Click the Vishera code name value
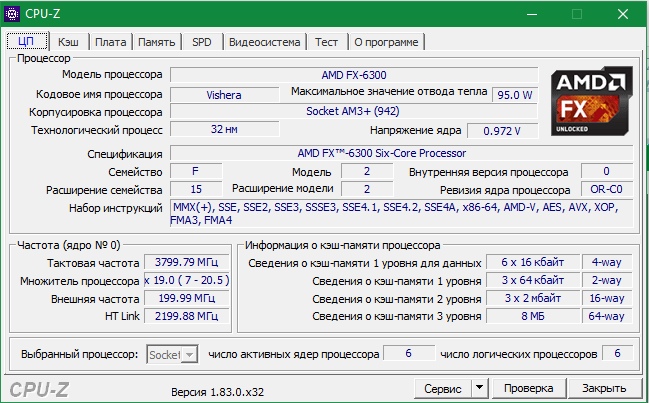The image size is (649, 403). [x=224, y=95]
